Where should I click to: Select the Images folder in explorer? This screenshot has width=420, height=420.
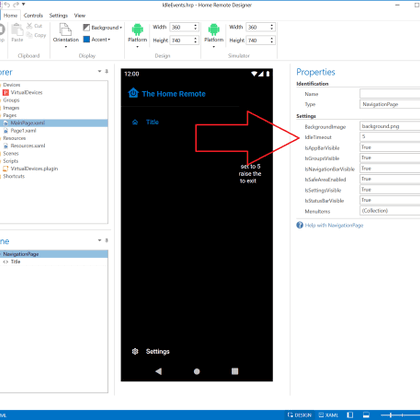(11, 108)
